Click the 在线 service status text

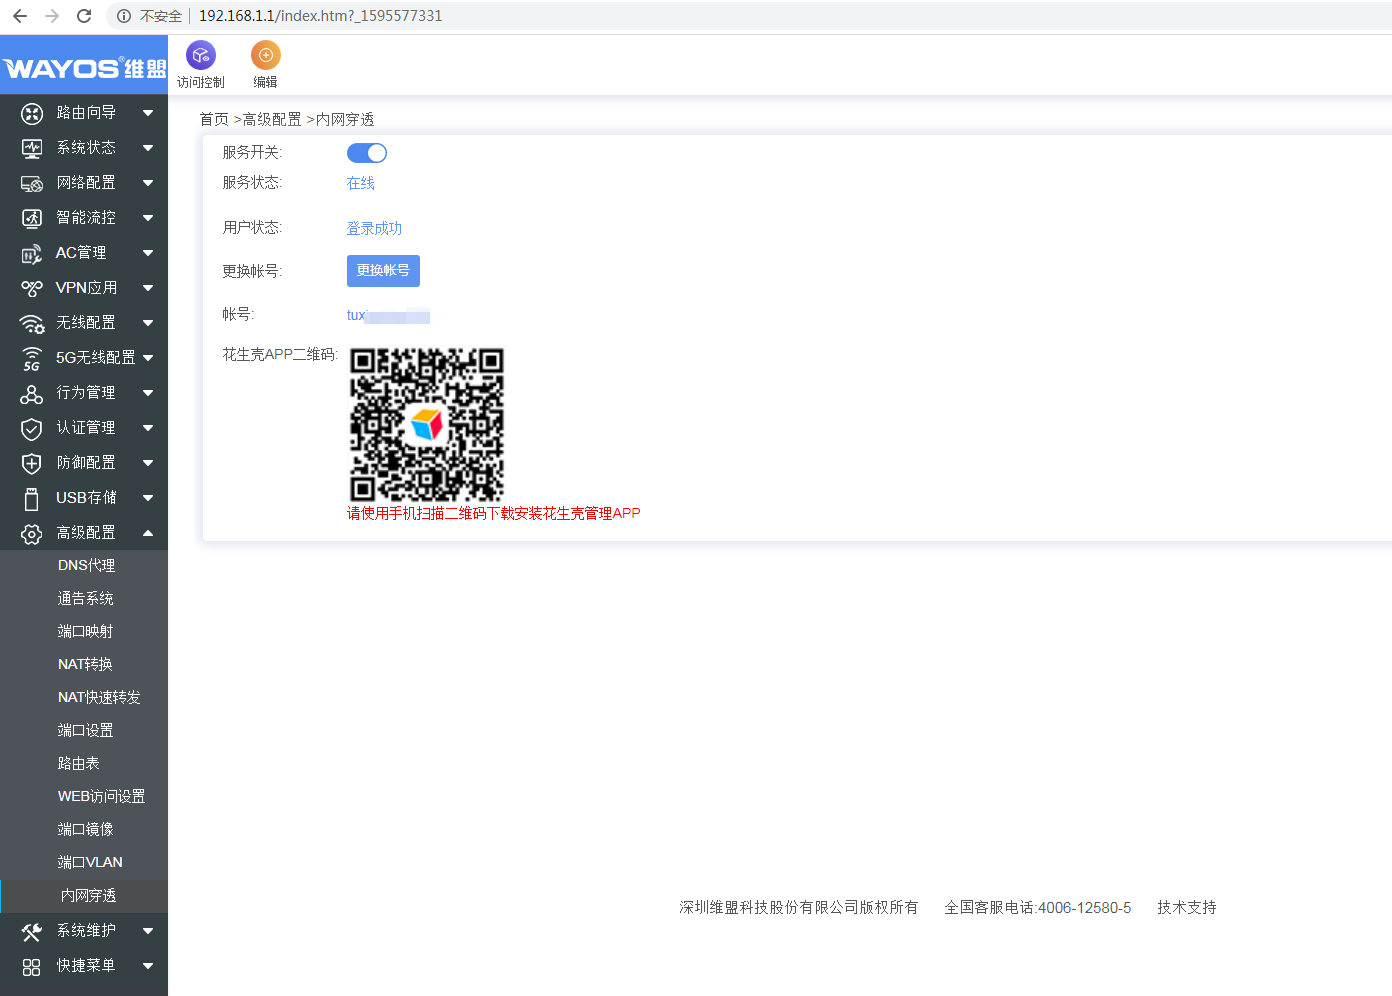(361, 183)
